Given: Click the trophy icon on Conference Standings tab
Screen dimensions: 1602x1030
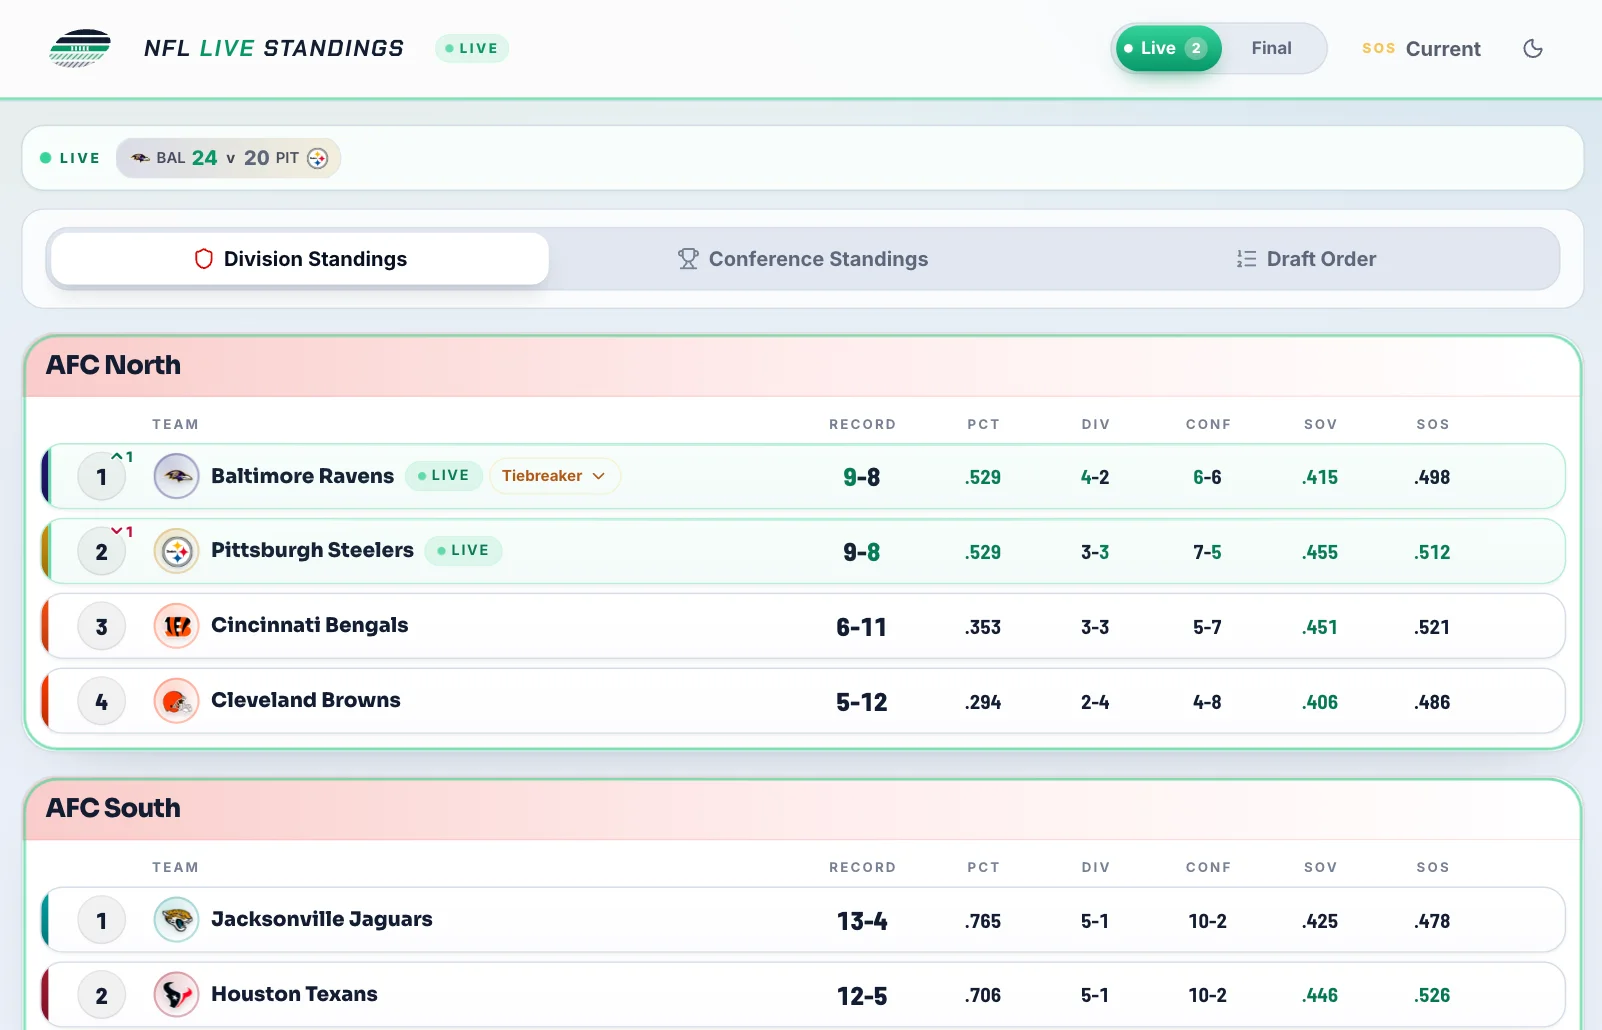Looking at the screenshot, I should [x=688, y=259].
